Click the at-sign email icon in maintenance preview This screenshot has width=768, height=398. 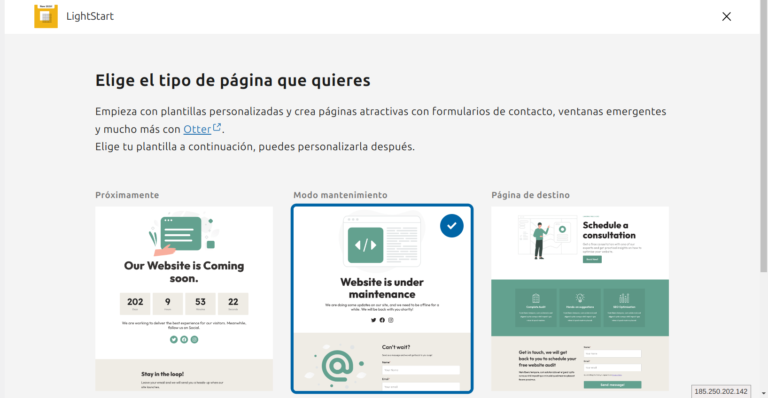[337, 366]
